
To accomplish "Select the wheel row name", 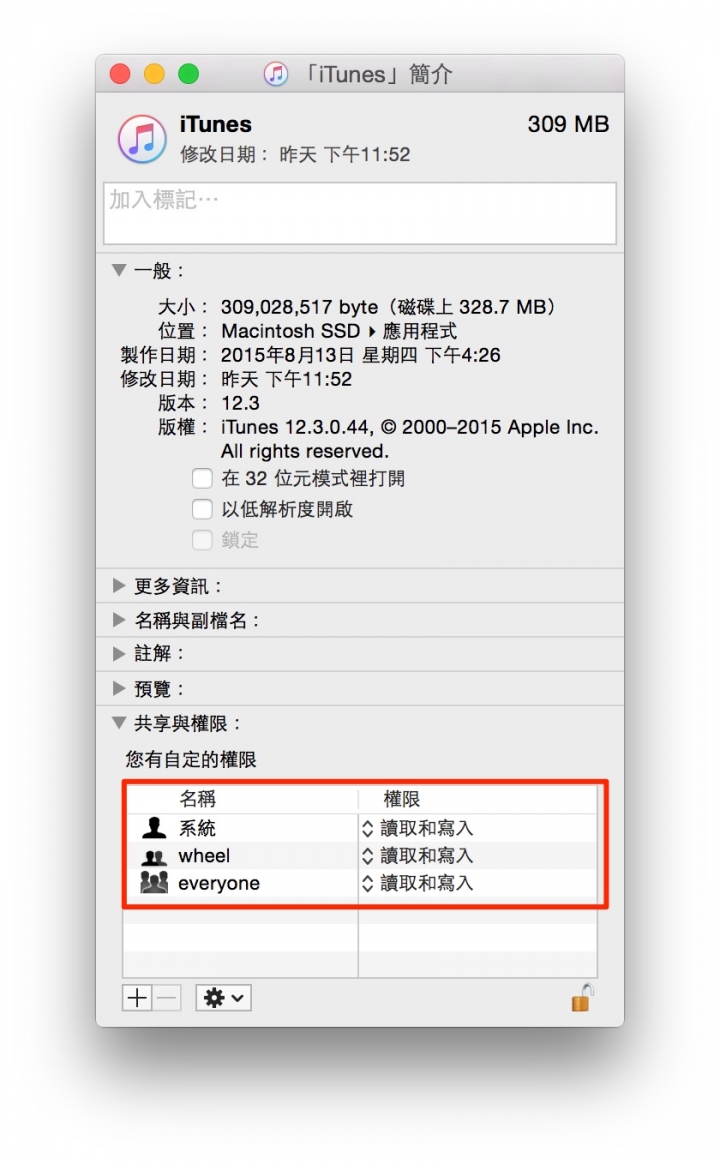I will tap(204, 856).
